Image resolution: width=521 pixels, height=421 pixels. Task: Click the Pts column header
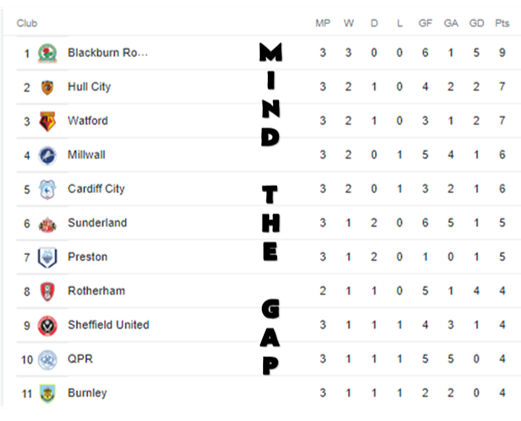tap(502, 23)
